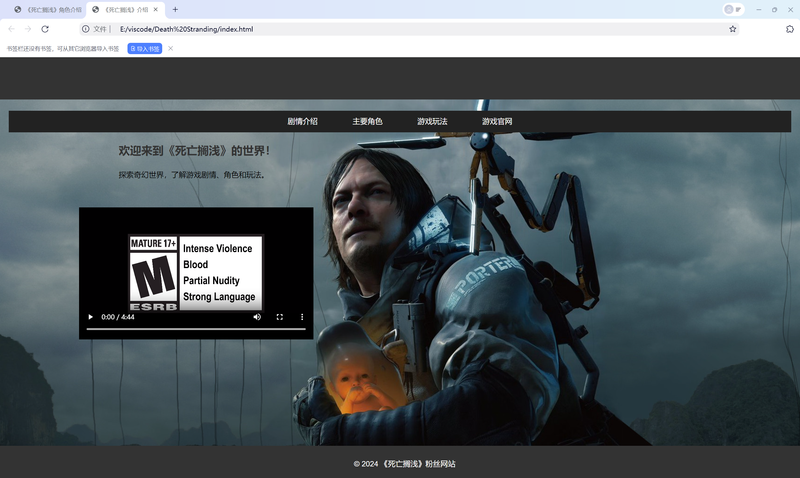The width and height of the screenshot is (800, 478).
Task: Open browser extensions puzzle icon
Action: tap(790, 29)
